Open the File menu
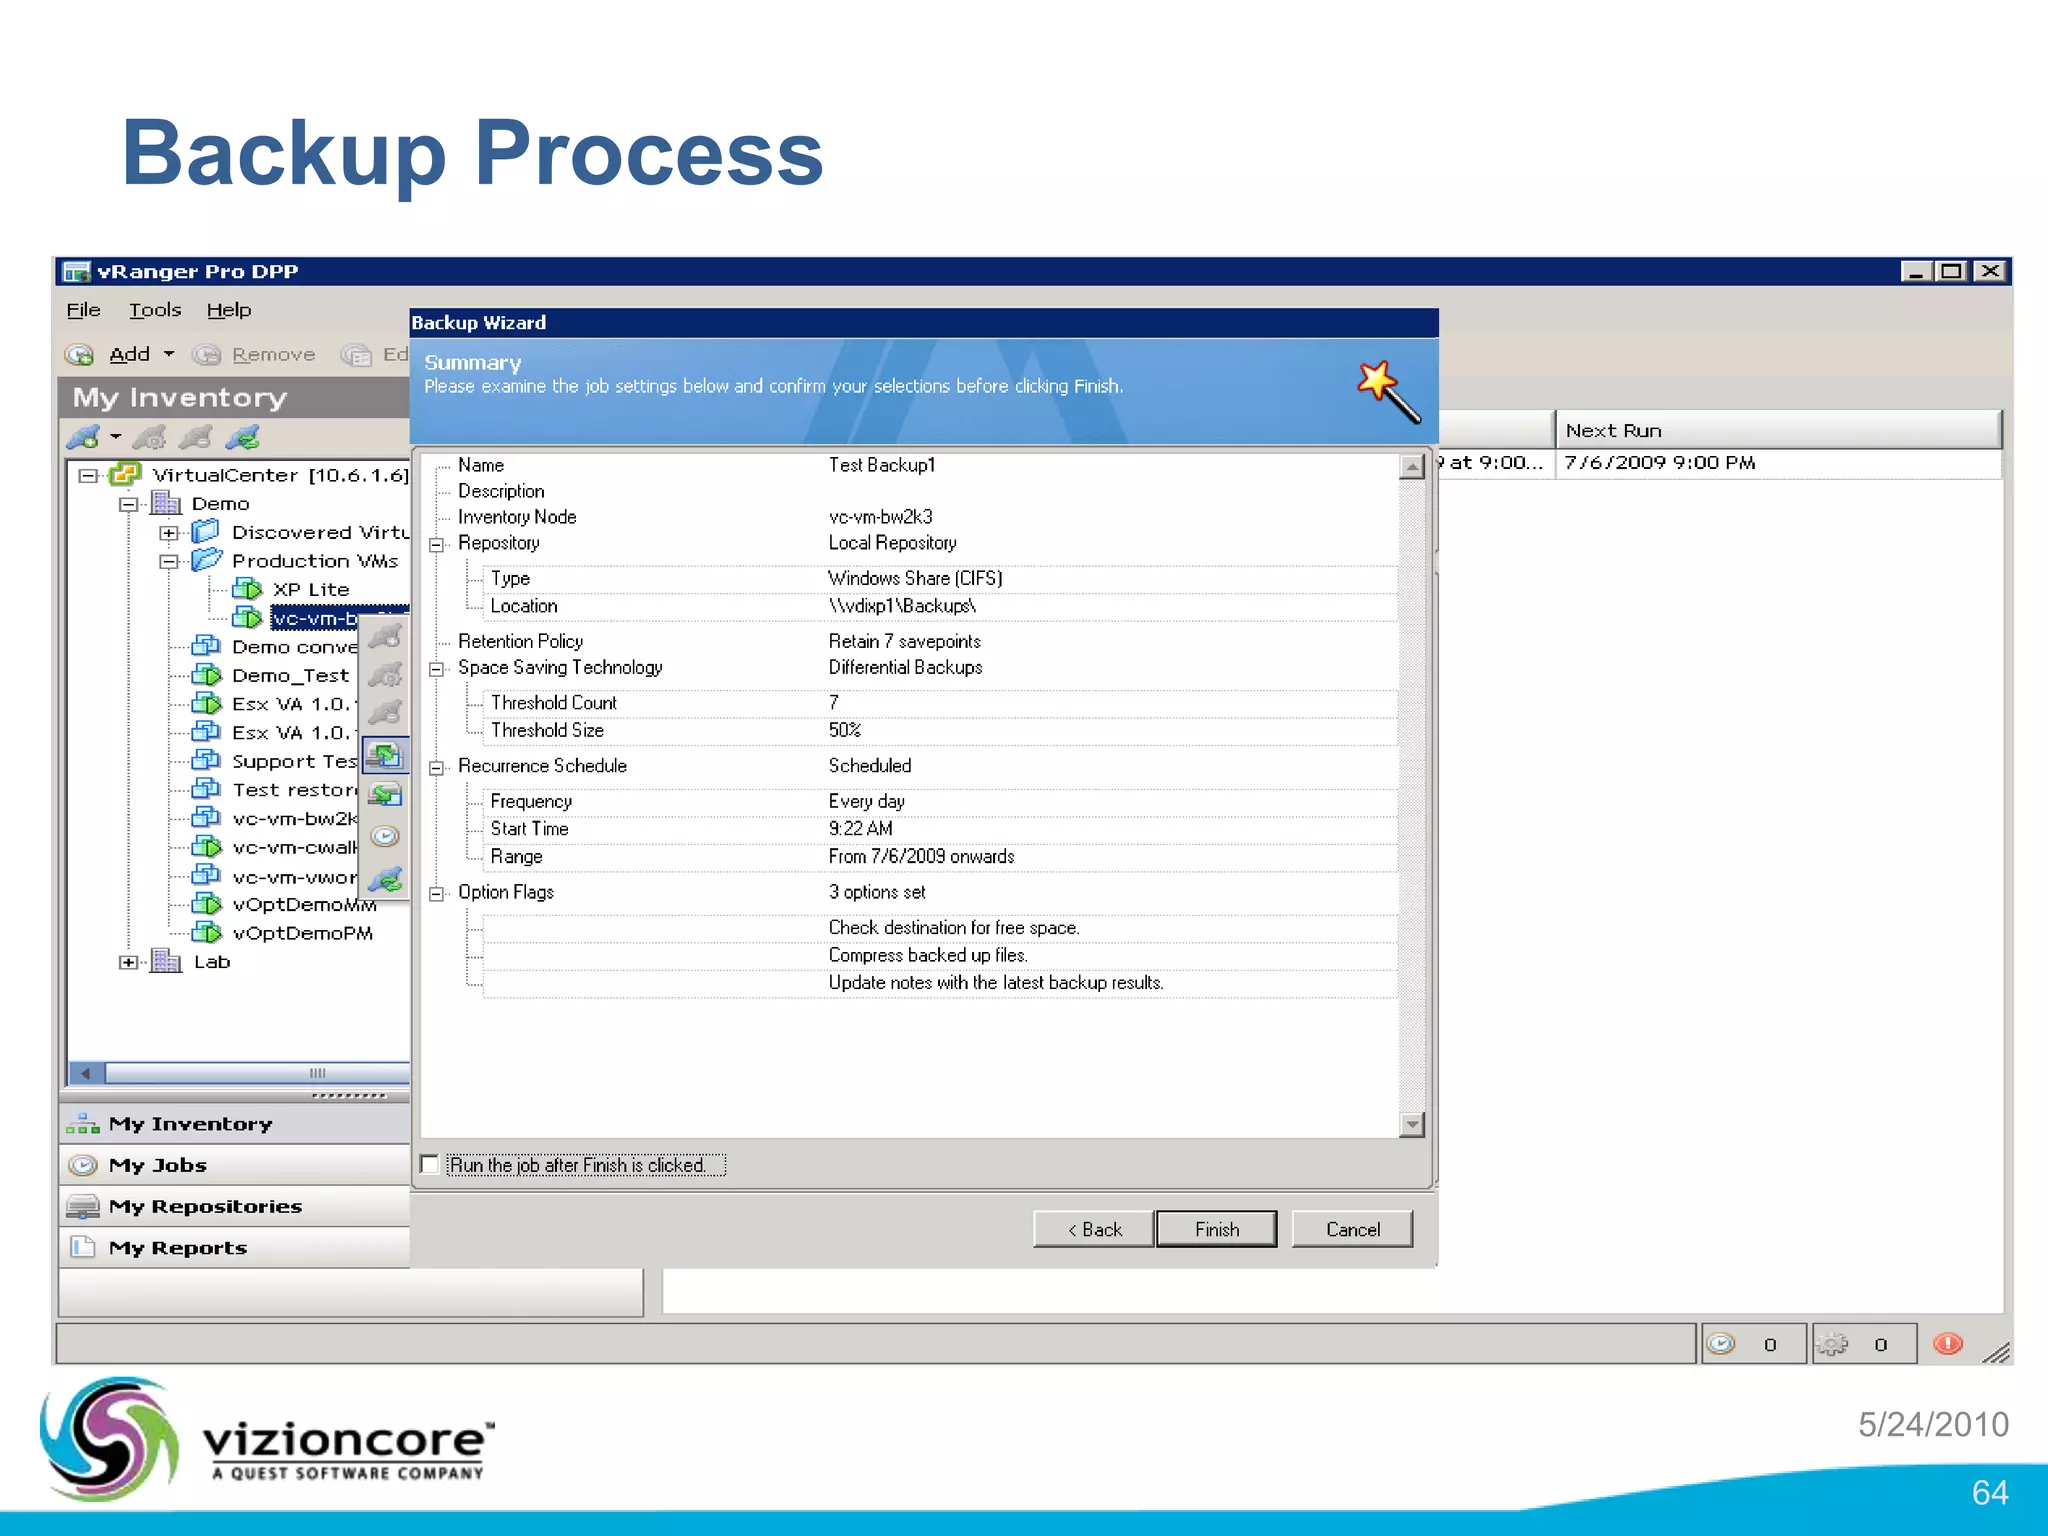2048x1536 pixels. coord(84,310)
